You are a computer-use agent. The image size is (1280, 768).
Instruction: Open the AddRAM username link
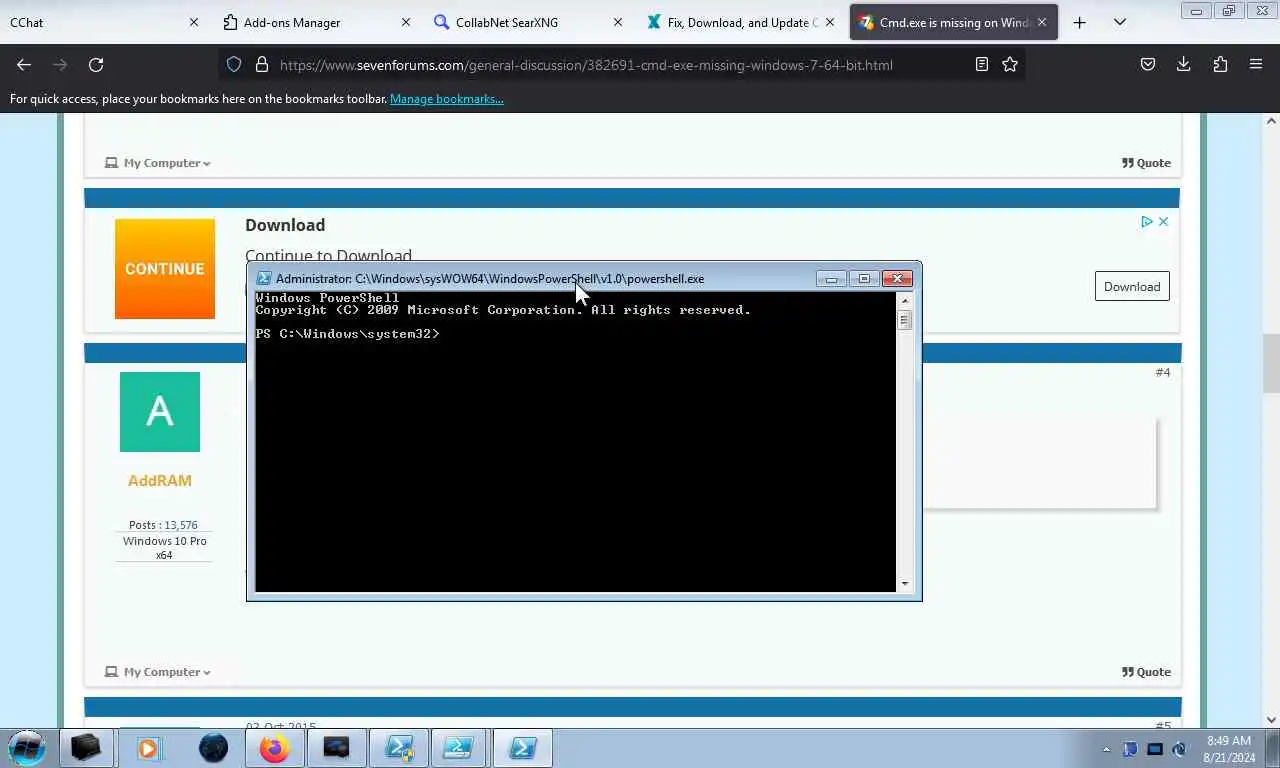click(x=160, y=481)
